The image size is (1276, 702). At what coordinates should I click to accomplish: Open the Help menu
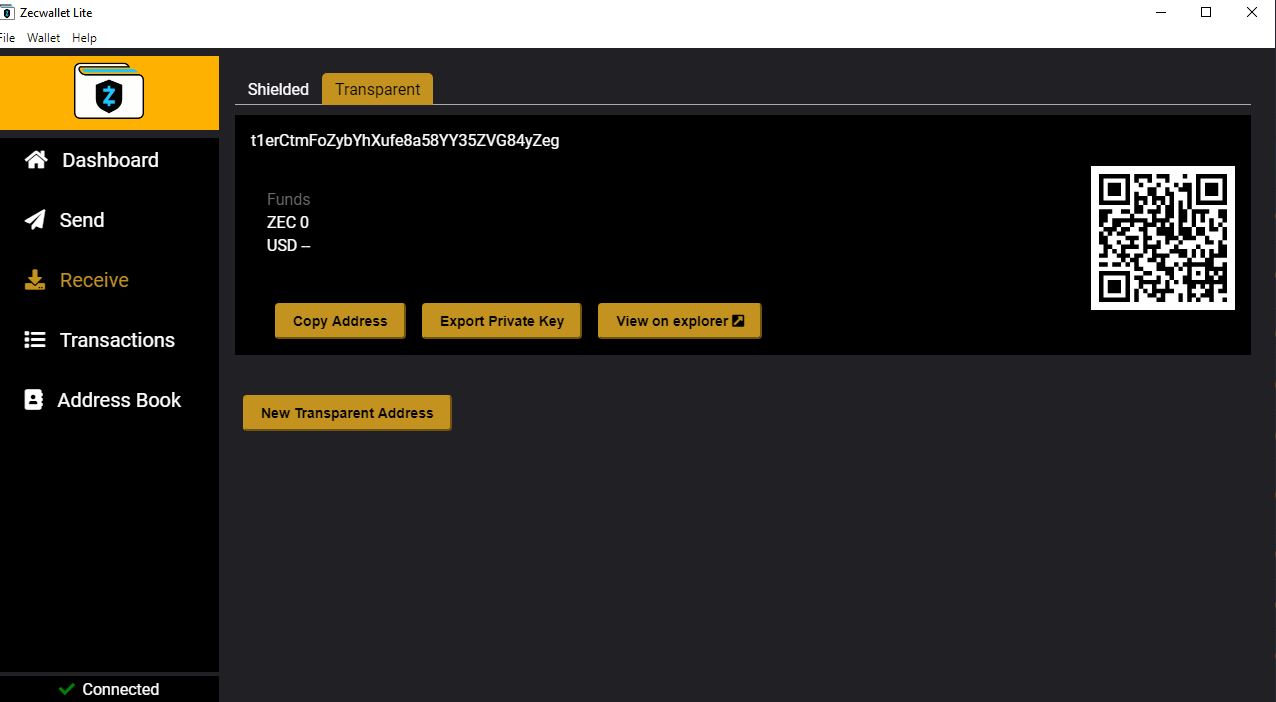tap(84, 38)
